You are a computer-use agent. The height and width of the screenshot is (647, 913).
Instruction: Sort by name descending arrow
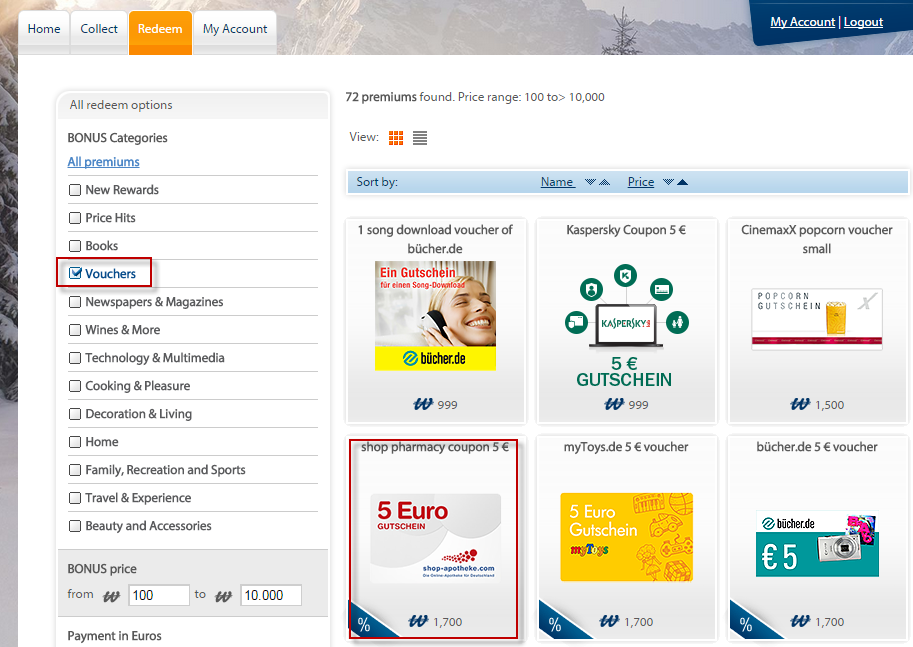590,182
